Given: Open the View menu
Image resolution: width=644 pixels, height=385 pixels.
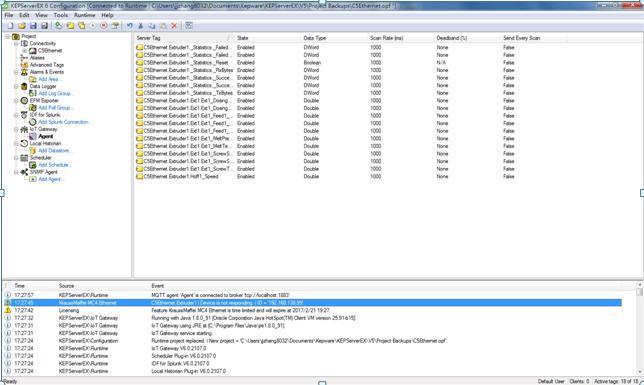Looking at the screenshot, I should (x=41, y=15).
